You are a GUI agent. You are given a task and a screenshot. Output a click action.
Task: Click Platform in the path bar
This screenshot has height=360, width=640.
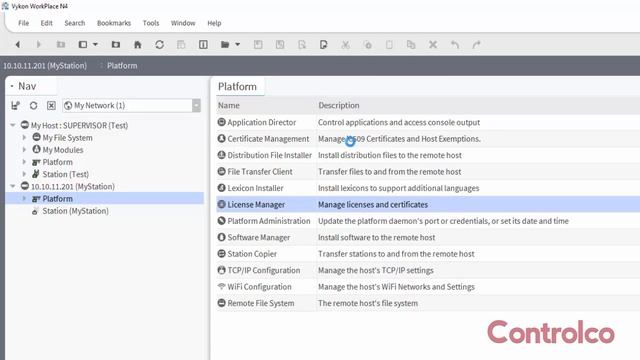pyautogui.click(x=122, y=66)
